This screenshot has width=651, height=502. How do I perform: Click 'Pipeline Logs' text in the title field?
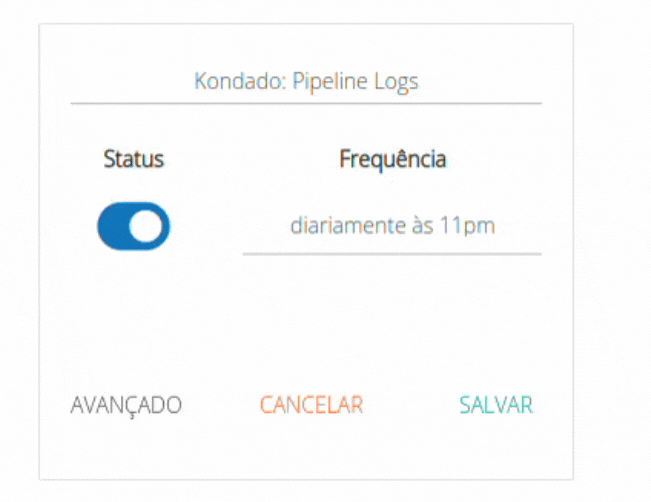(355, 81)
